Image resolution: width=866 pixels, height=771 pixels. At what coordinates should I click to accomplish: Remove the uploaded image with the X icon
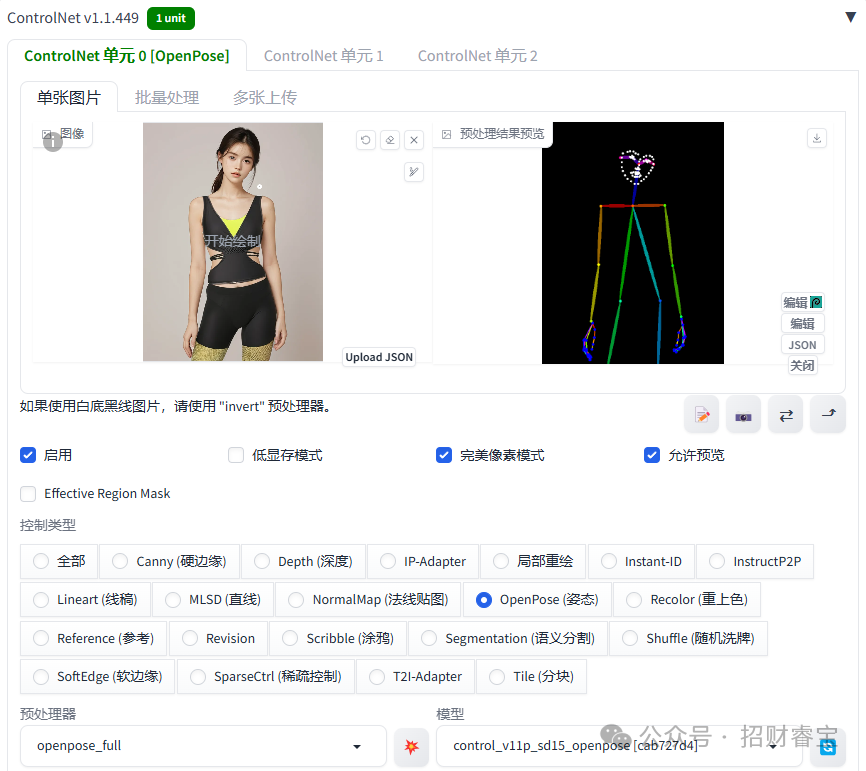click(x=414, y=140)
